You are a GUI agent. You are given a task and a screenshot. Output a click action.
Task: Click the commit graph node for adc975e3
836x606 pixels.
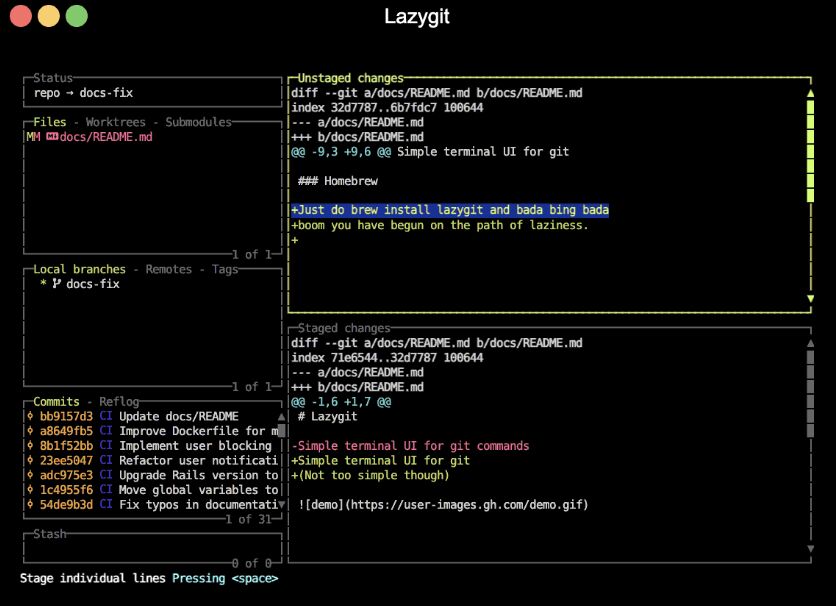click(30, 475)
